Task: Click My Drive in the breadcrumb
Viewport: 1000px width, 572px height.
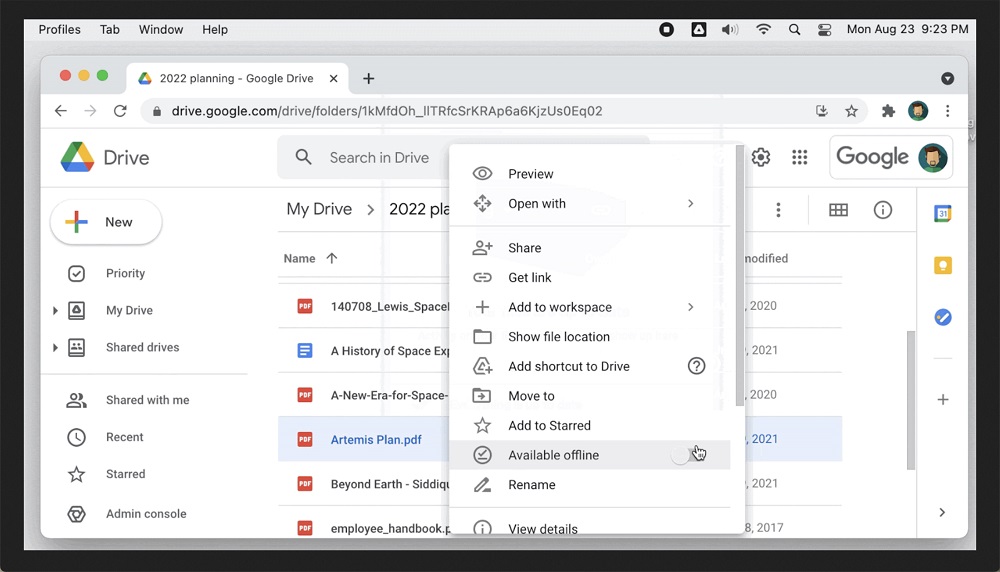Action: click(319, 209)
